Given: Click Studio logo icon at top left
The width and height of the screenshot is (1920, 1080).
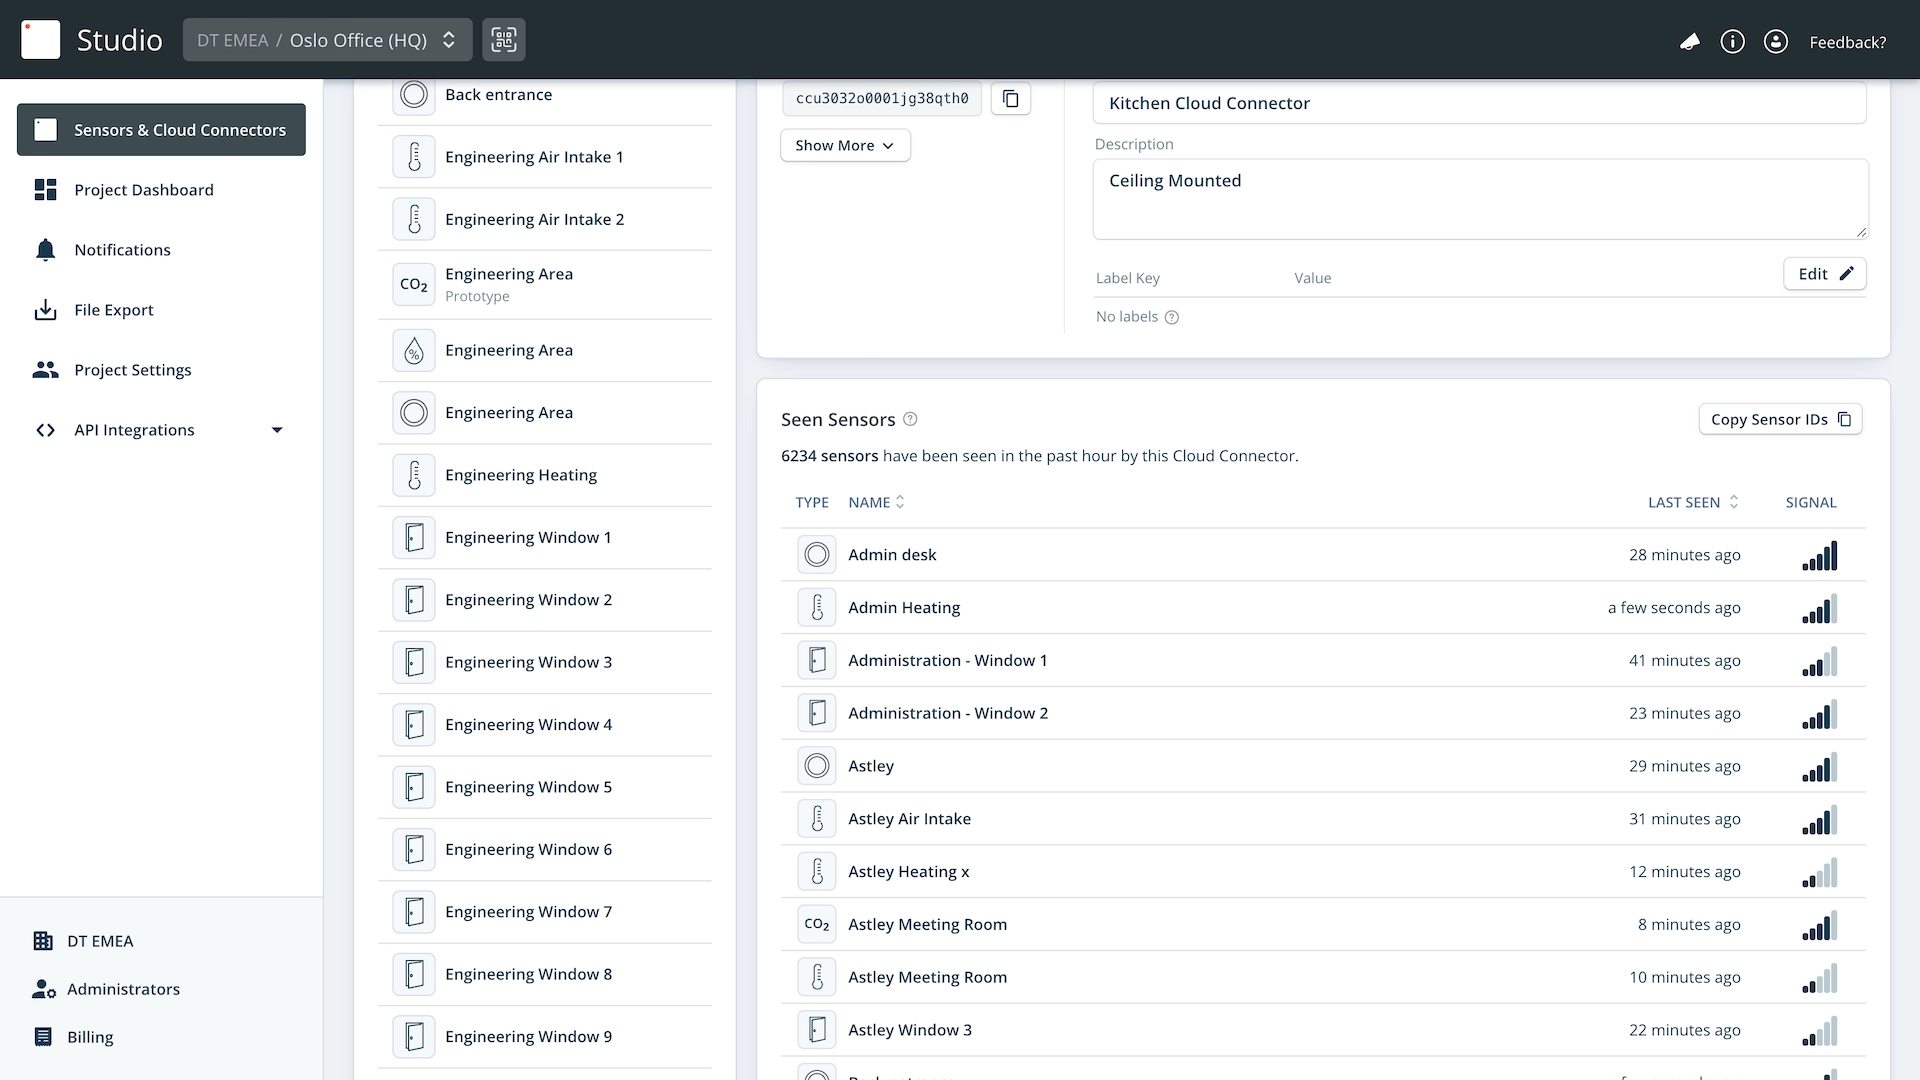Looking at the screenshot, I should pos(41,40).
